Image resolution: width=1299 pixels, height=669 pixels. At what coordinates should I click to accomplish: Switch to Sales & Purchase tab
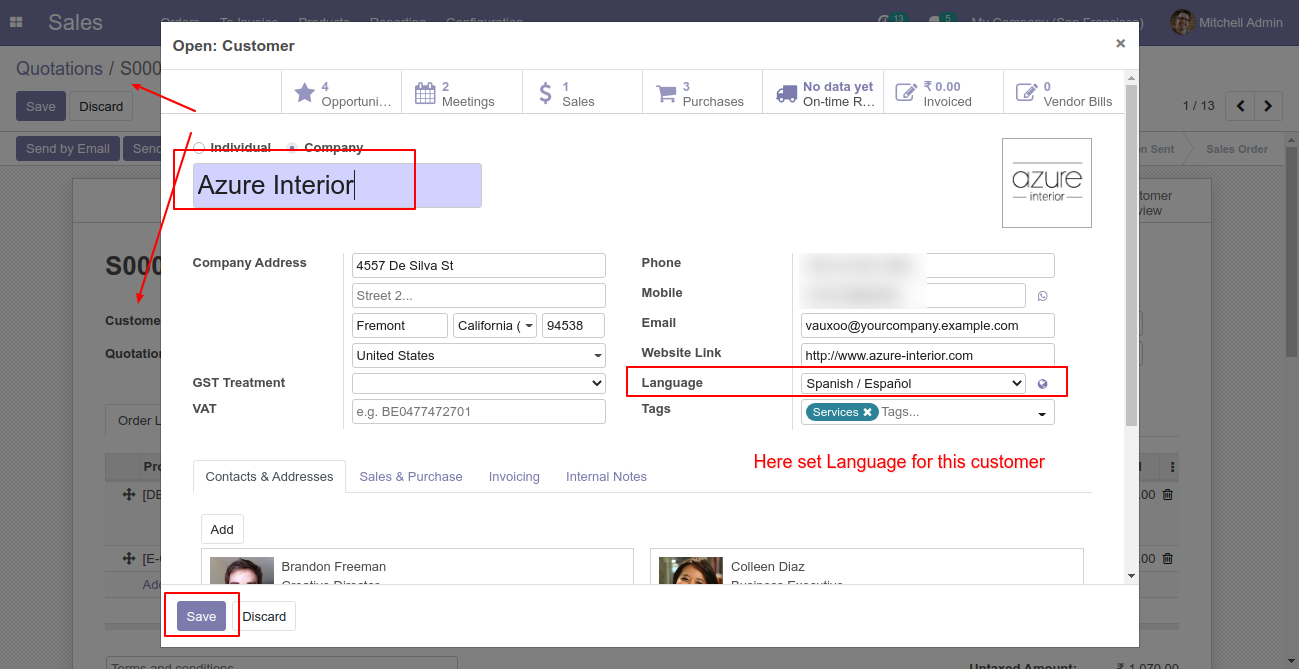411,477
